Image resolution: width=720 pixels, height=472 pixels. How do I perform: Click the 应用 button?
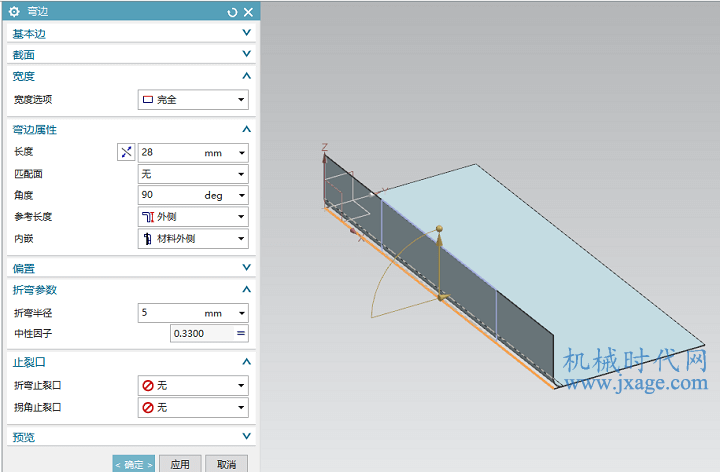(180, 464)
